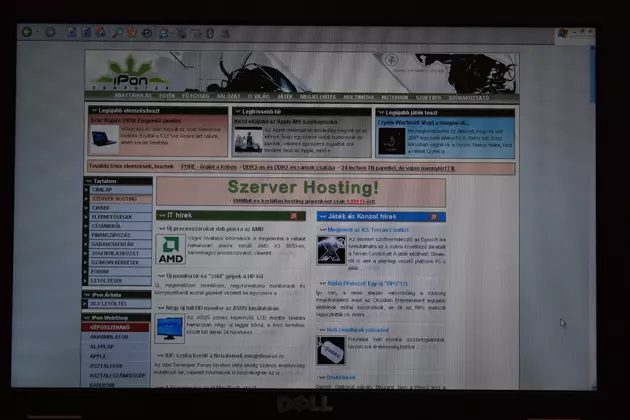630x420 pixels.
Task: Select ASZTALI DVD in the WebShop list
Action: pos(115,366)
